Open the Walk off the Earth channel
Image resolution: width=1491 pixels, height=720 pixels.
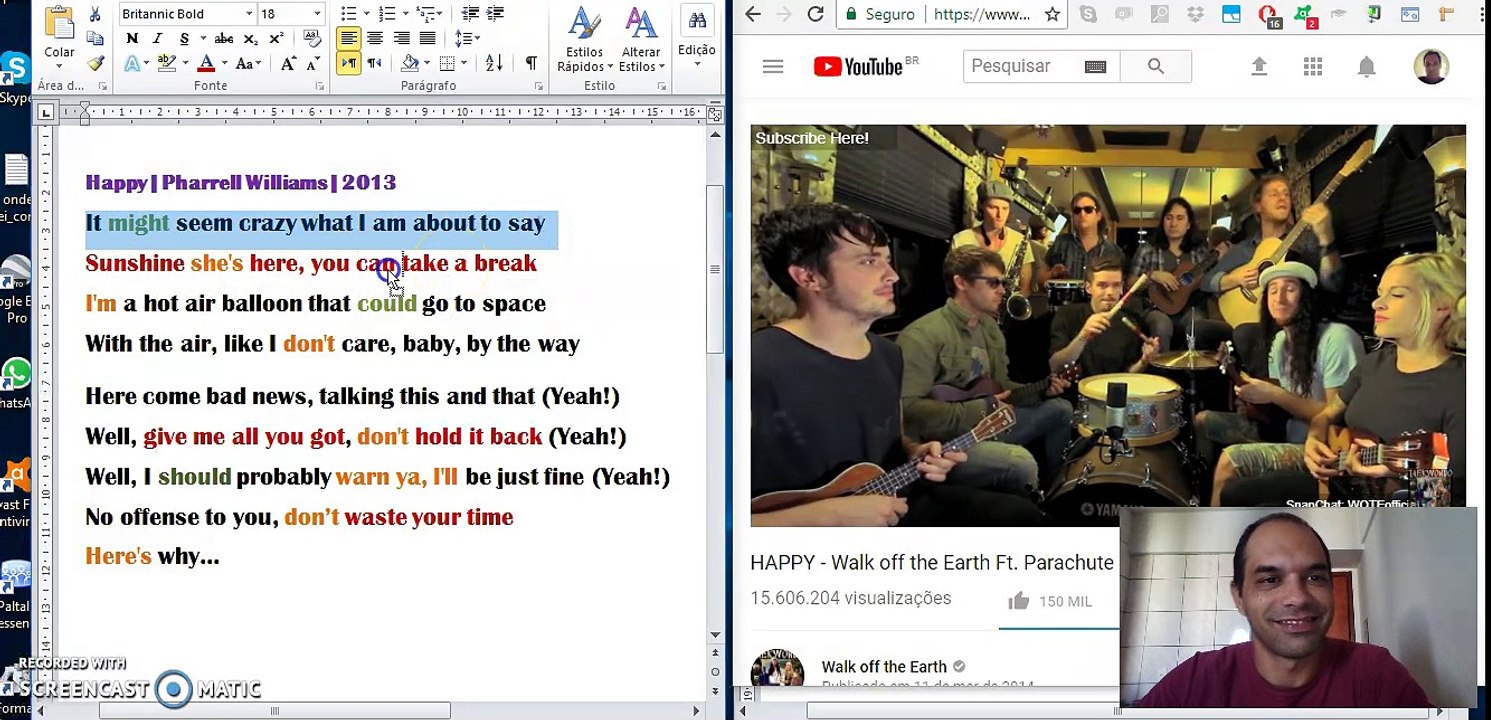pos(884,667)
